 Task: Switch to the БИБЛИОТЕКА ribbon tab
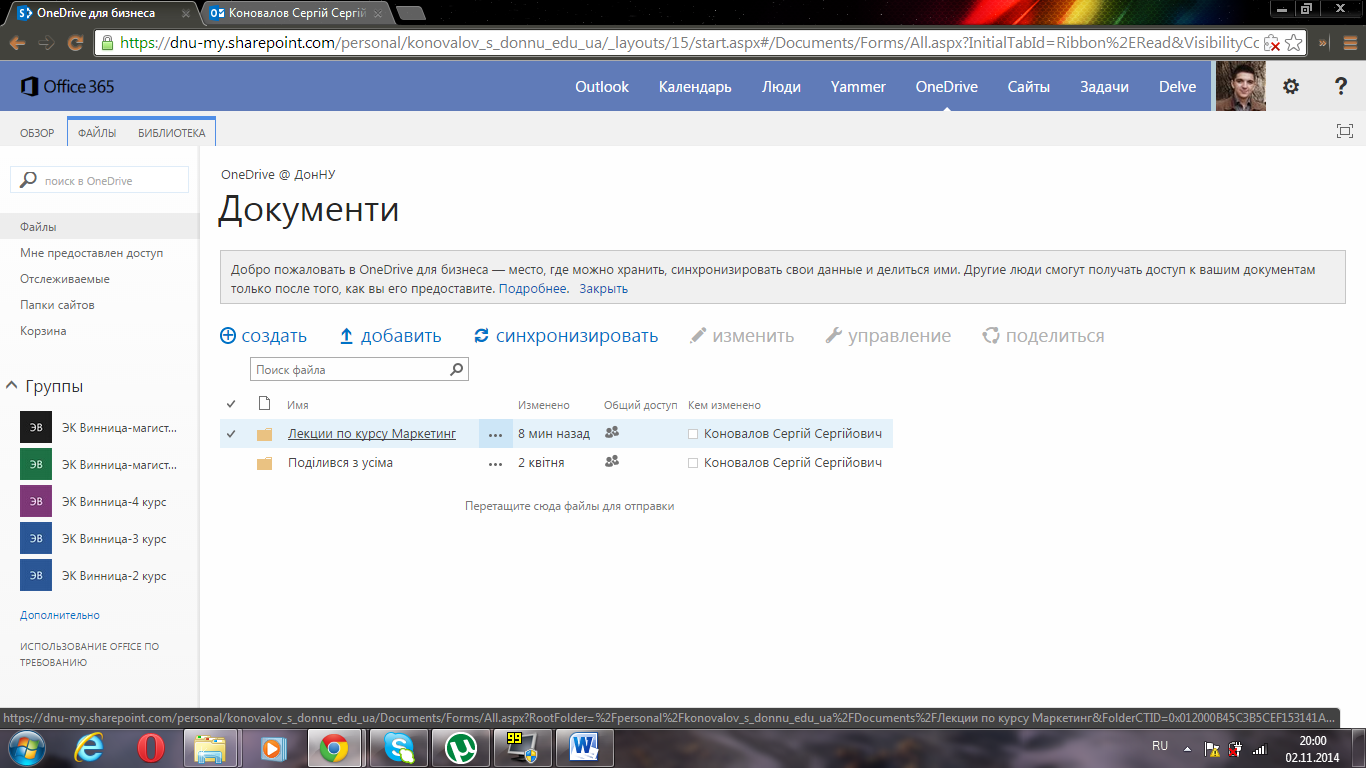coord(171,133)
